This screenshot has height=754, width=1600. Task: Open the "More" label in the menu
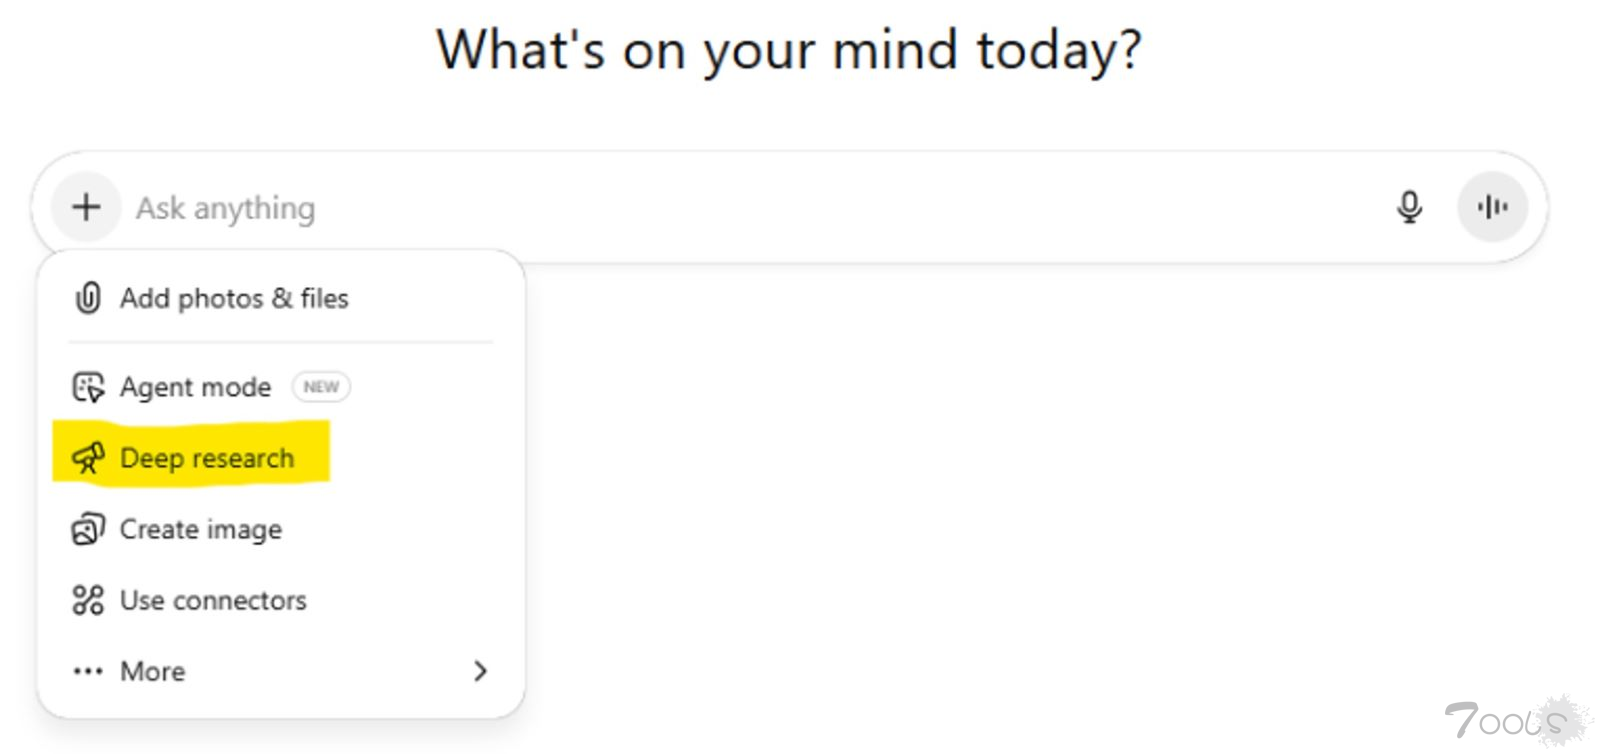153,671
